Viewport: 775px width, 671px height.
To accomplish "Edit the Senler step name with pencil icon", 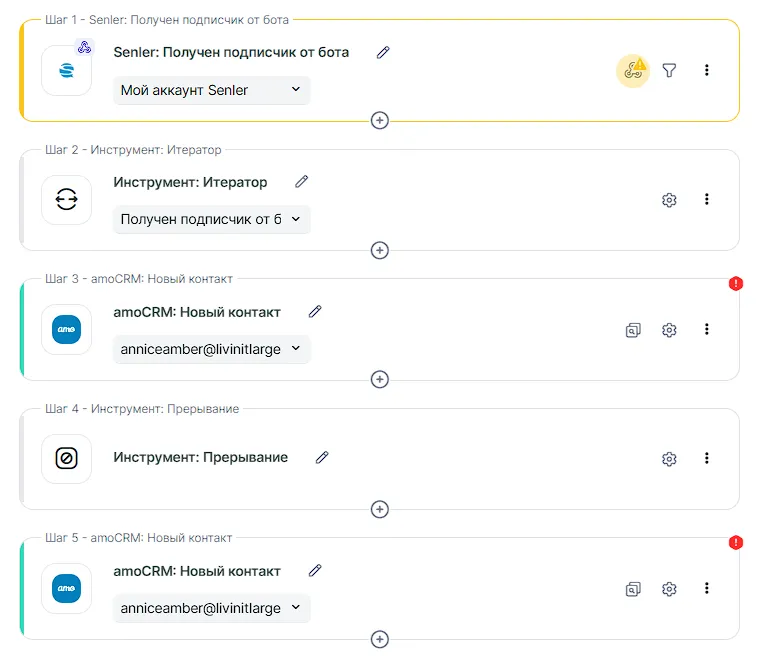I will click(x=383, y=52).
